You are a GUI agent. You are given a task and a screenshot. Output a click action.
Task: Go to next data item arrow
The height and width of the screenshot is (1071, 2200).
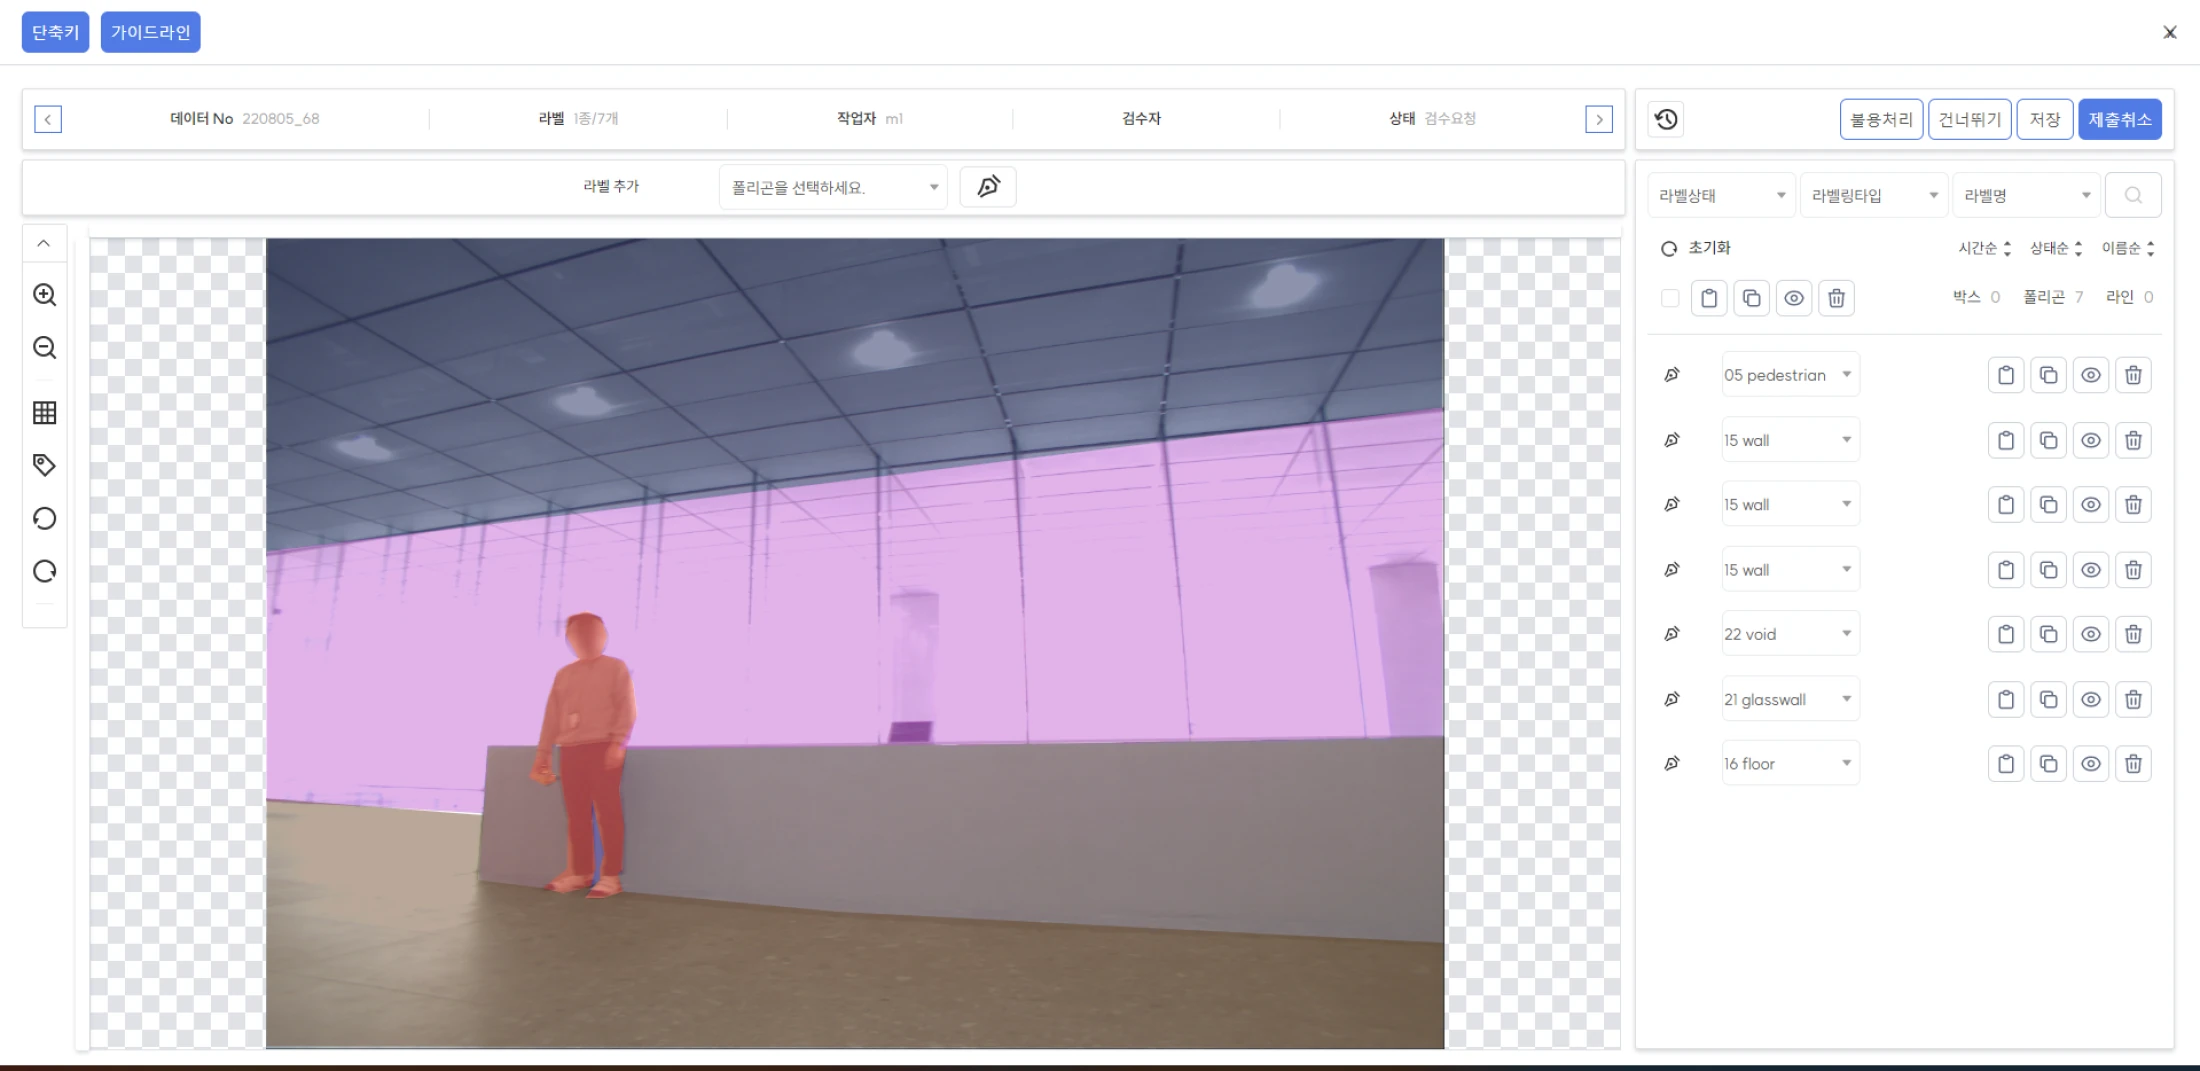[x=1599, y=119]
